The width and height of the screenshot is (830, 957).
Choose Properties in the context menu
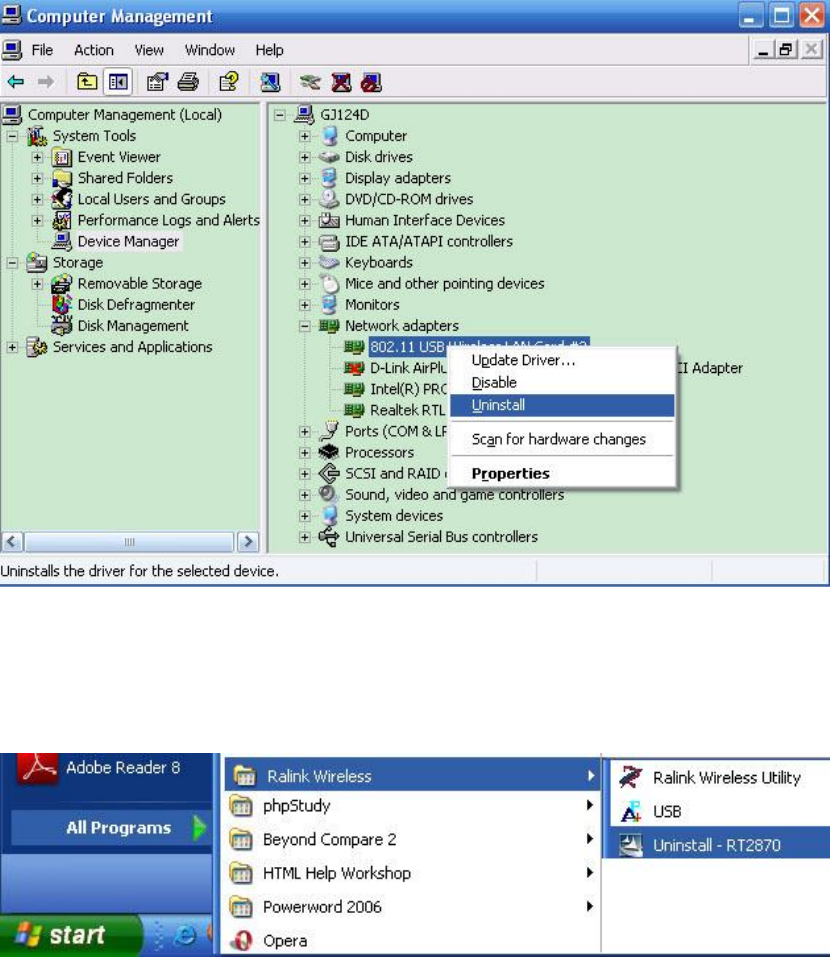coord(562,474)
